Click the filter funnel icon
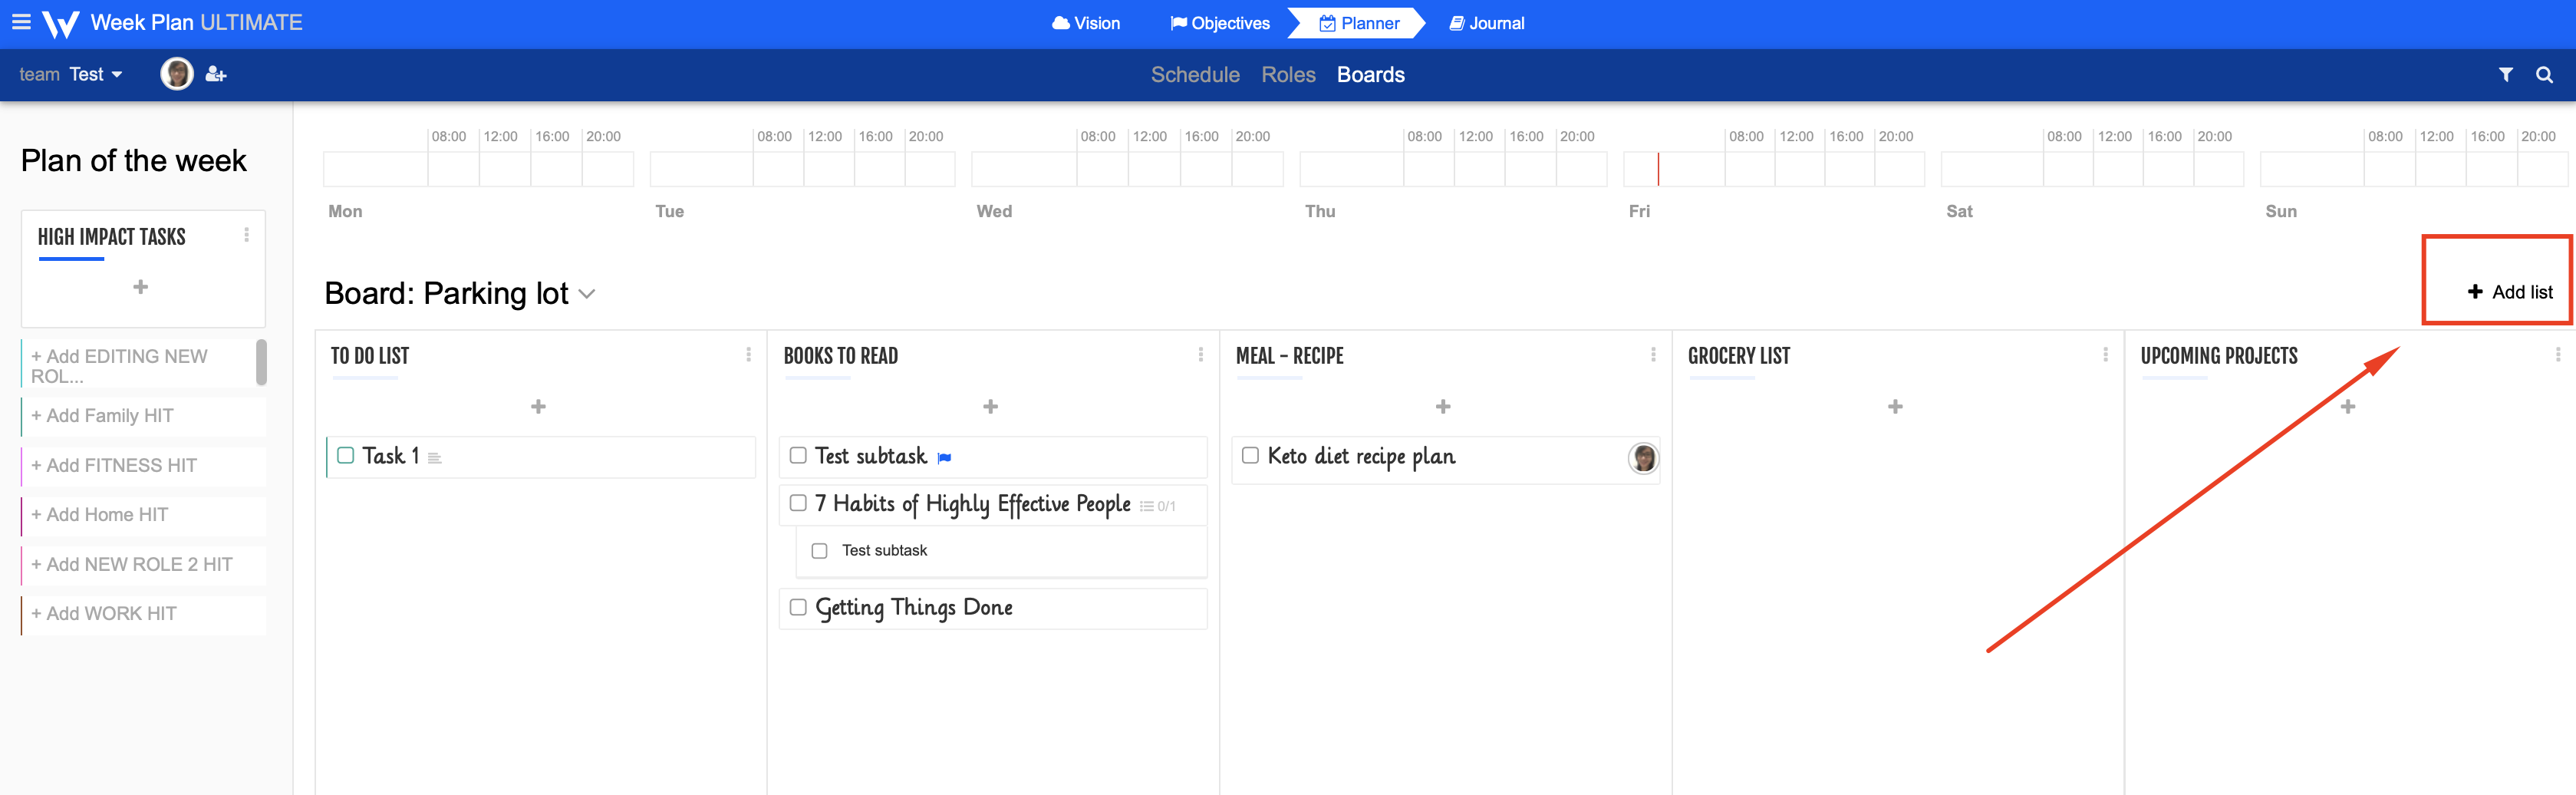 coord(2505,75)
